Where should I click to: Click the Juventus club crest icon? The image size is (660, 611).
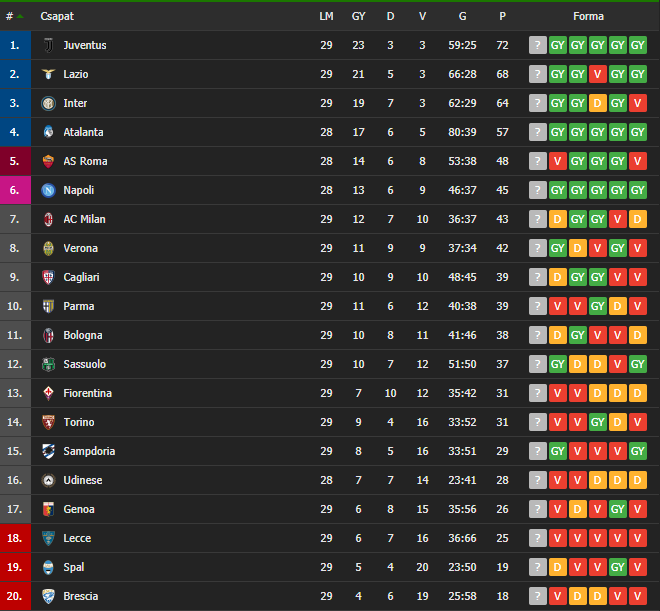point(48,45)
